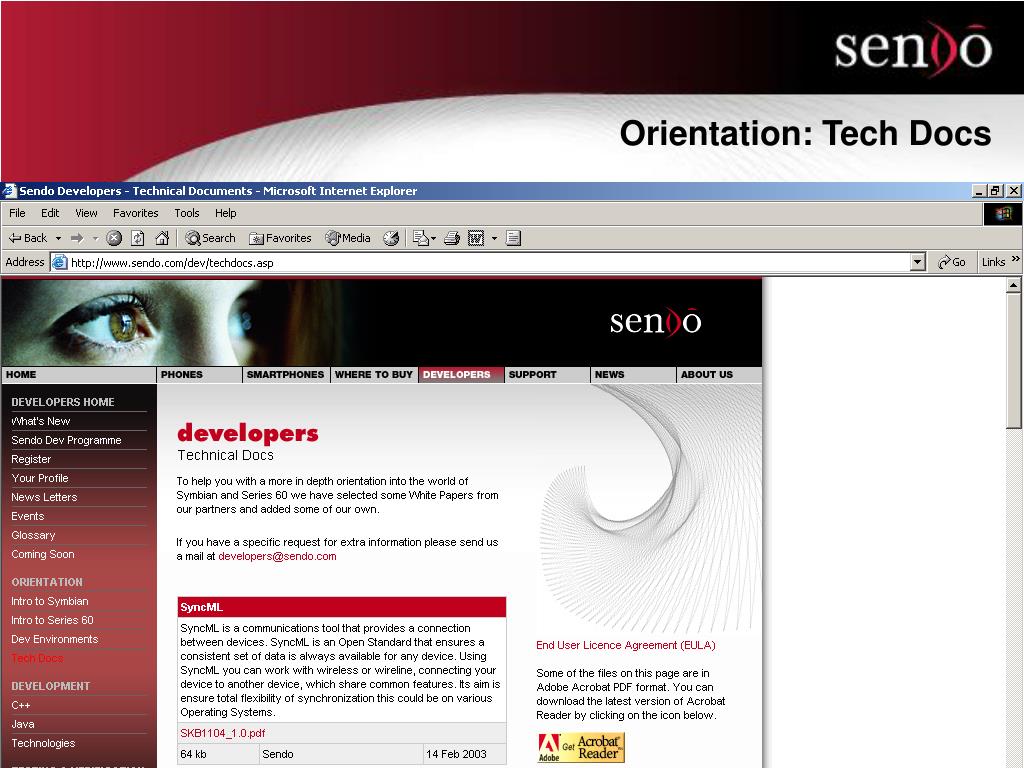The height and width of the screenshot is (768, 1024).
Task: Click the Forward arrow button
Action: click(77, 238)
